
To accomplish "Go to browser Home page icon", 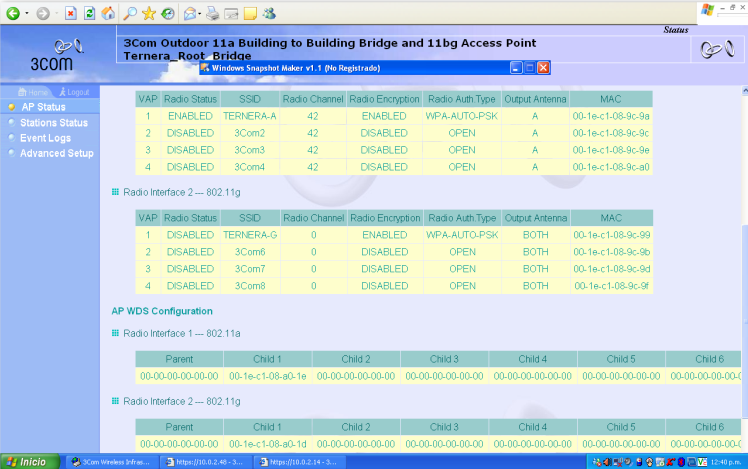I will pos(107,14).
